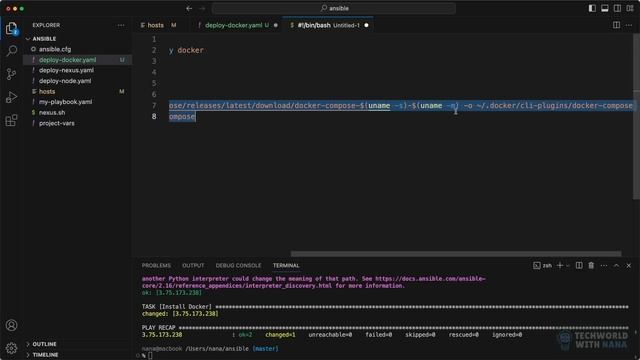Open deploy-node.yaml in explorer

[x=65, y=81]
